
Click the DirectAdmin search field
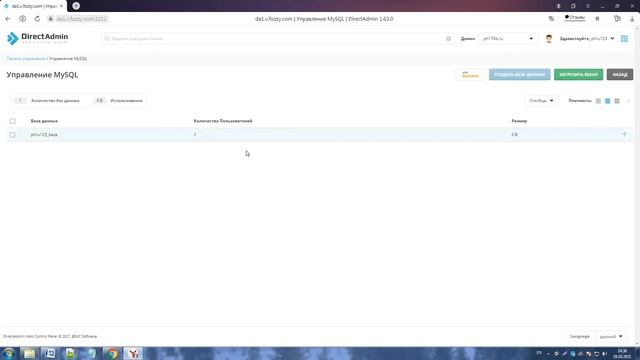pos(278,38)
